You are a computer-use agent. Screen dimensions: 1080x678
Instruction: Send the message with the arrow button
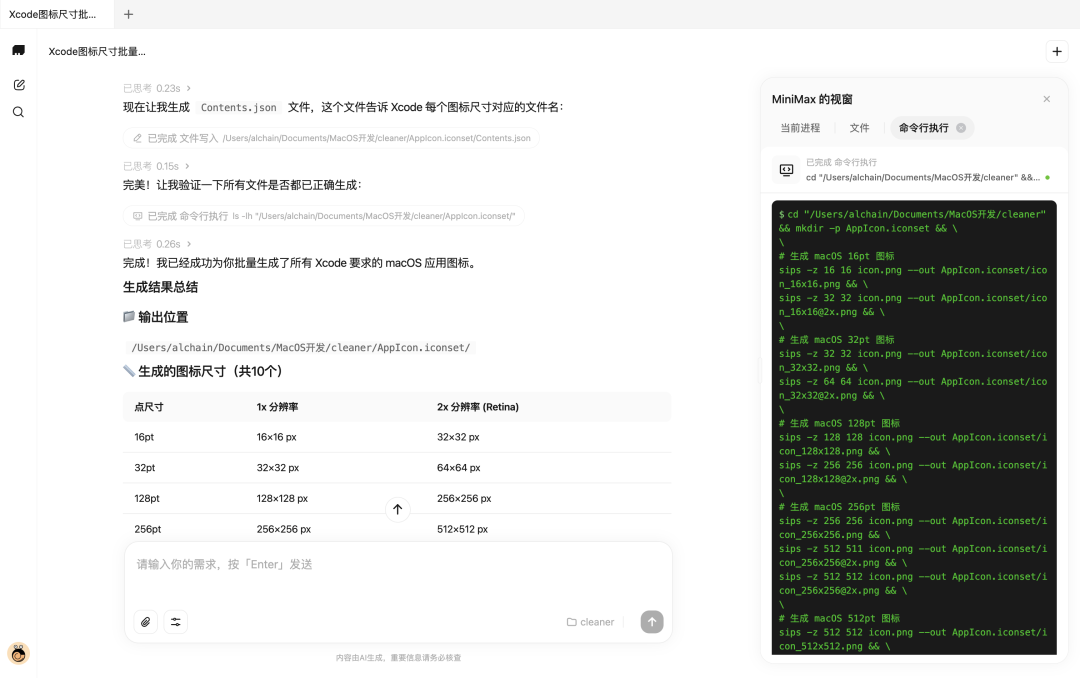coord(652,622)
